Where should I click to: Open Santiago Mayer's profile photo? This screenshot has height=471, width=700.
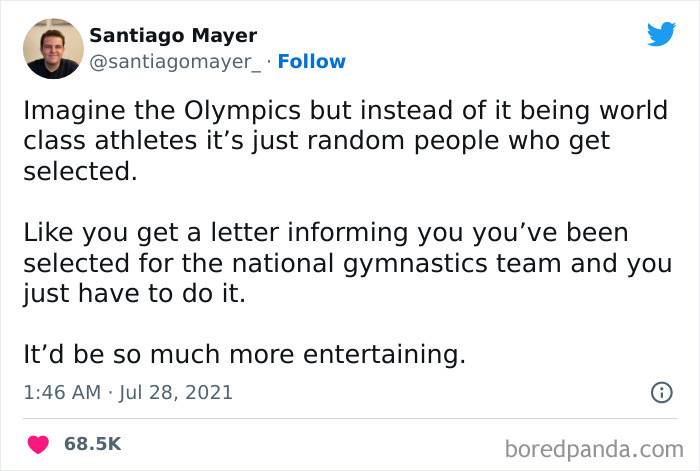pos(52,48)
